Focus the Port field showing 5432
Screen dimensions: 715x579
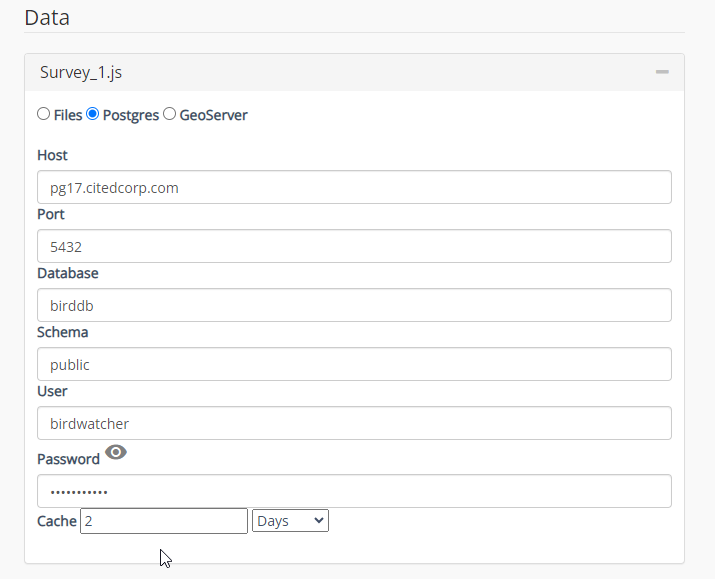(354, 246)
